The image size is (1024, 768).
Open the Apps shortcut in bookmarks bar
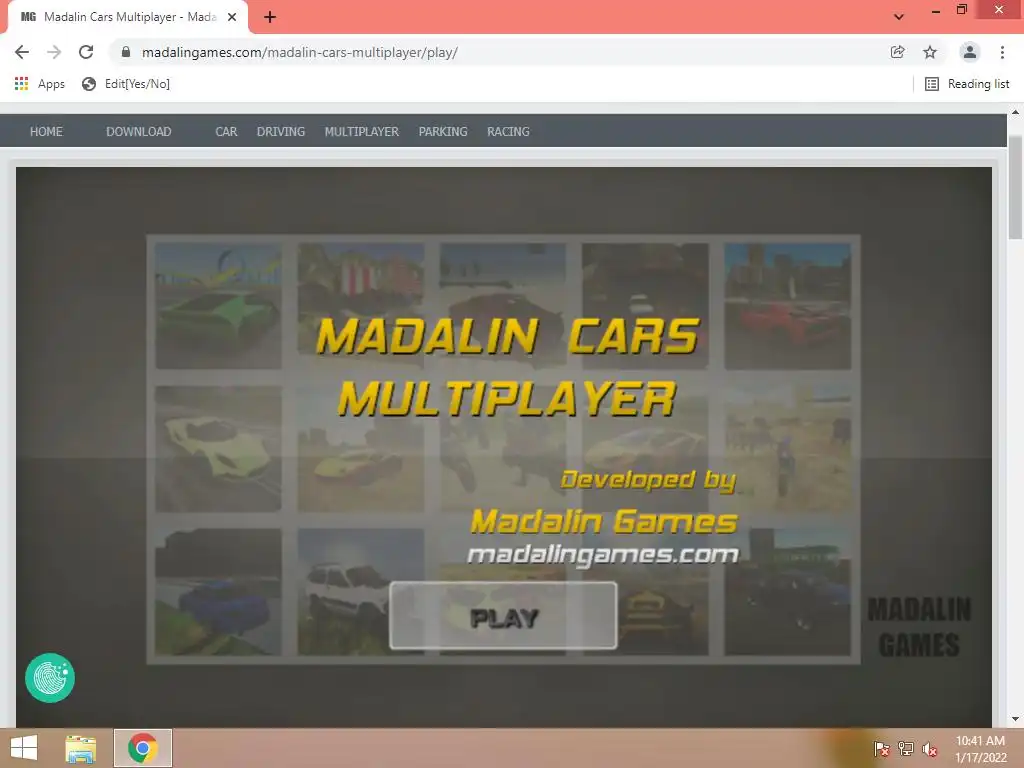pyautogui.click(x=40, y=84)
